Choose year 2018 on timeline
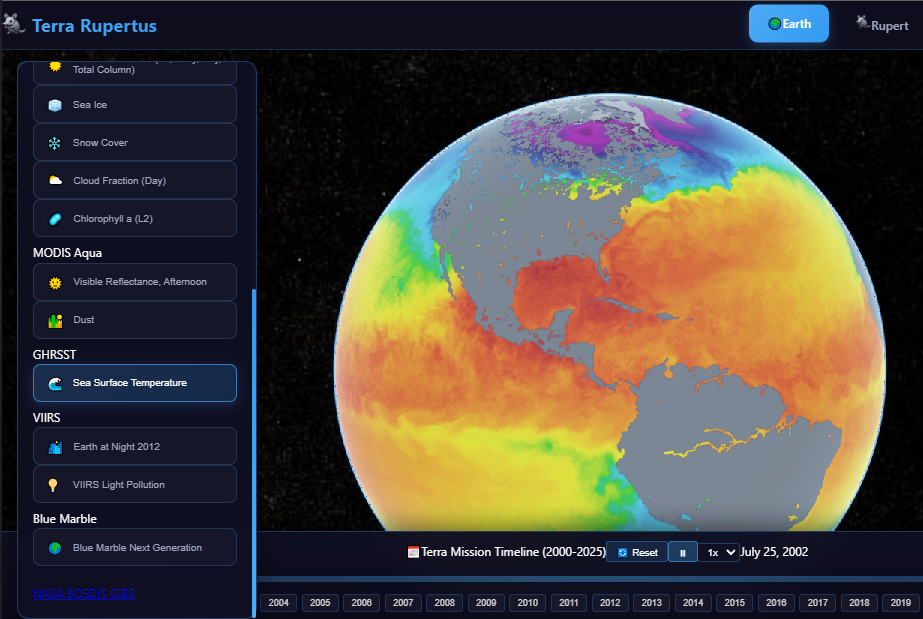The image size is (923, 619). pyautogui.click(x=859, y=603)
